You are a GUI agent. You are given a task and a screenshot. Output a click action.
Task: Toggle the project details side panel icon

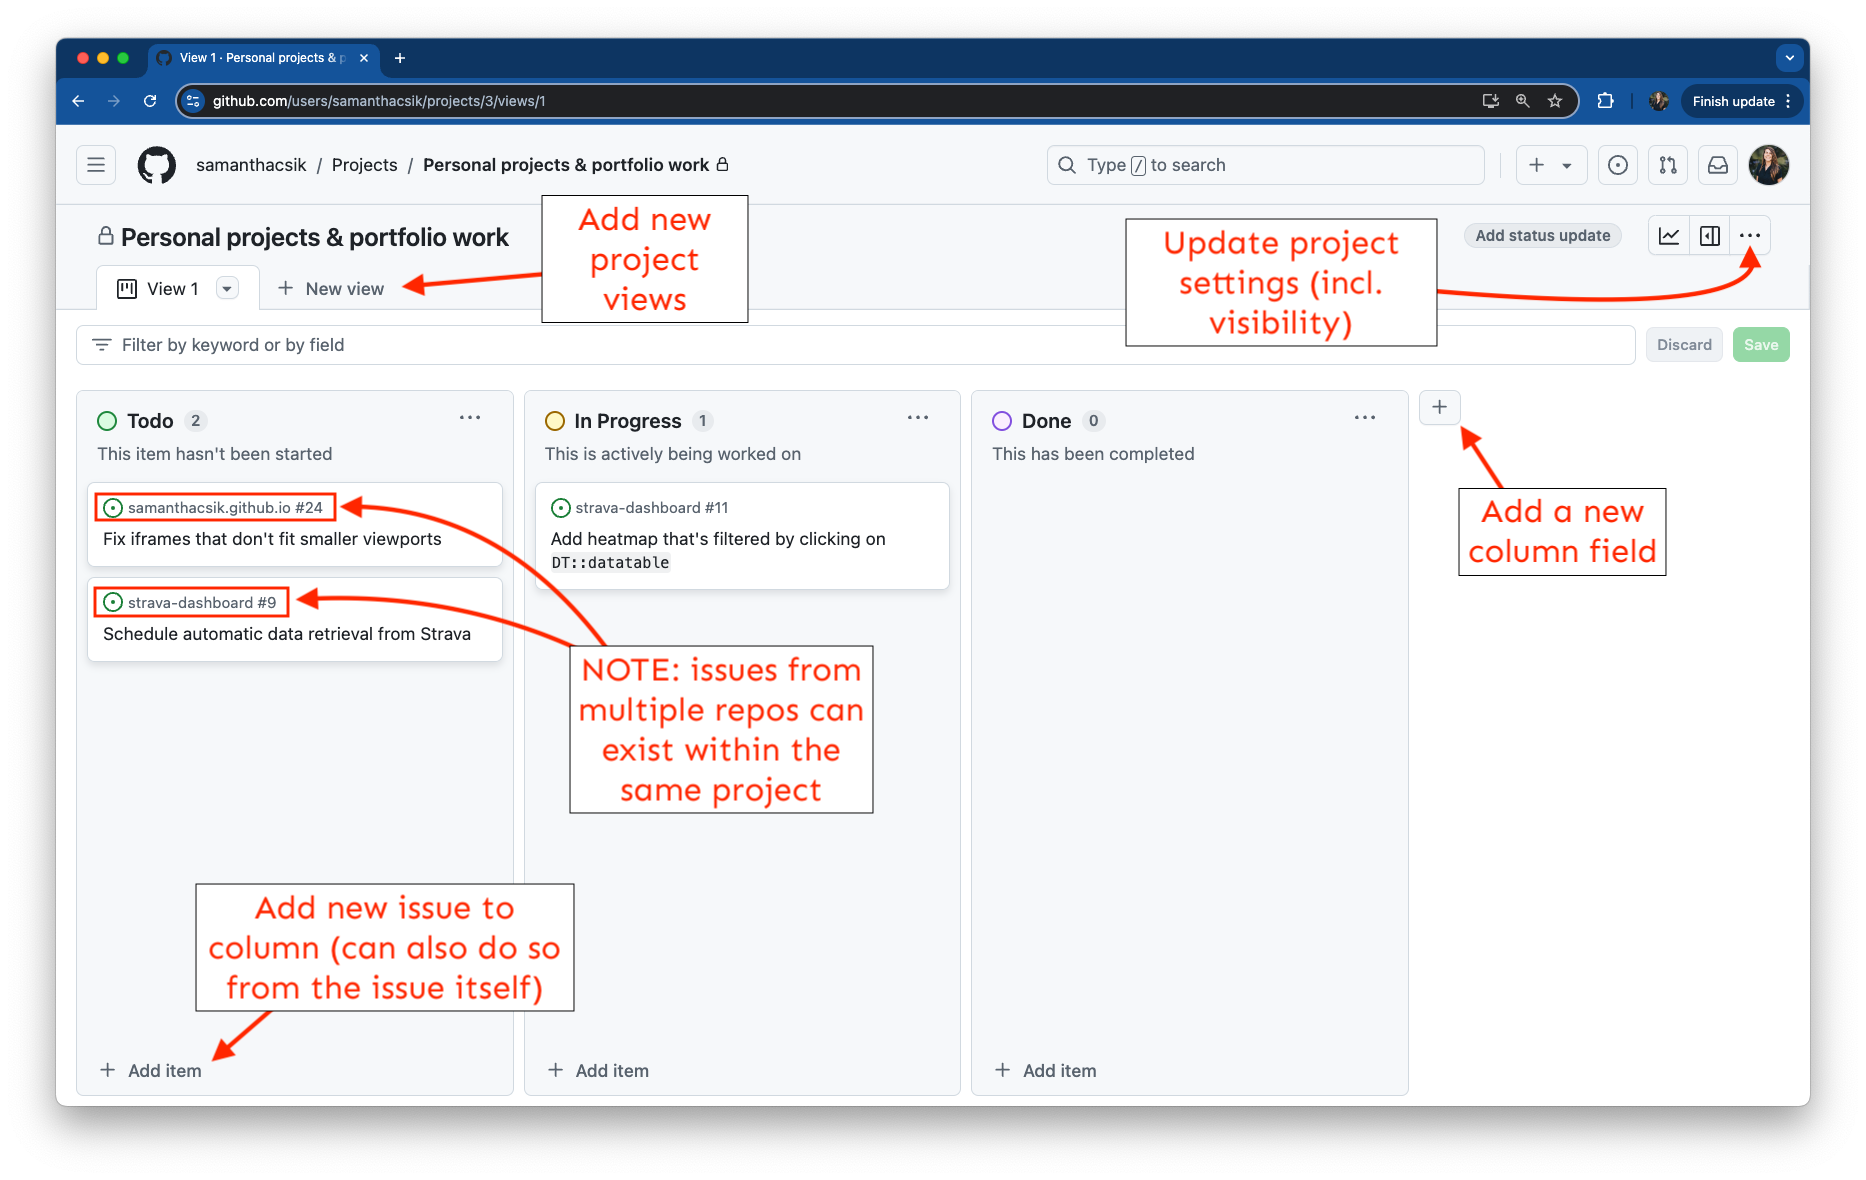(1710, 236)
